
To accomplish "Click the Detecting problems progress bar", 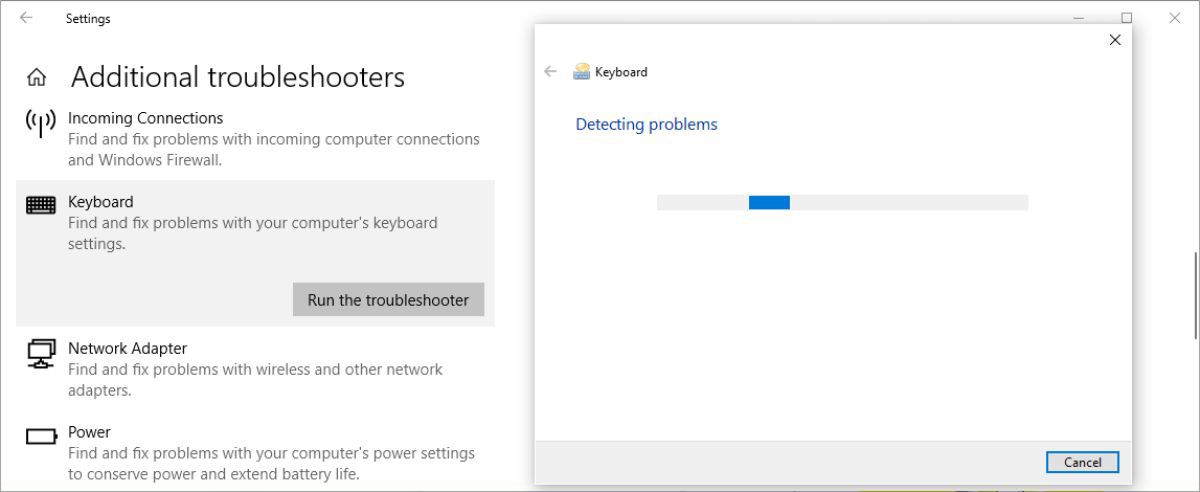I will [842, 202].
